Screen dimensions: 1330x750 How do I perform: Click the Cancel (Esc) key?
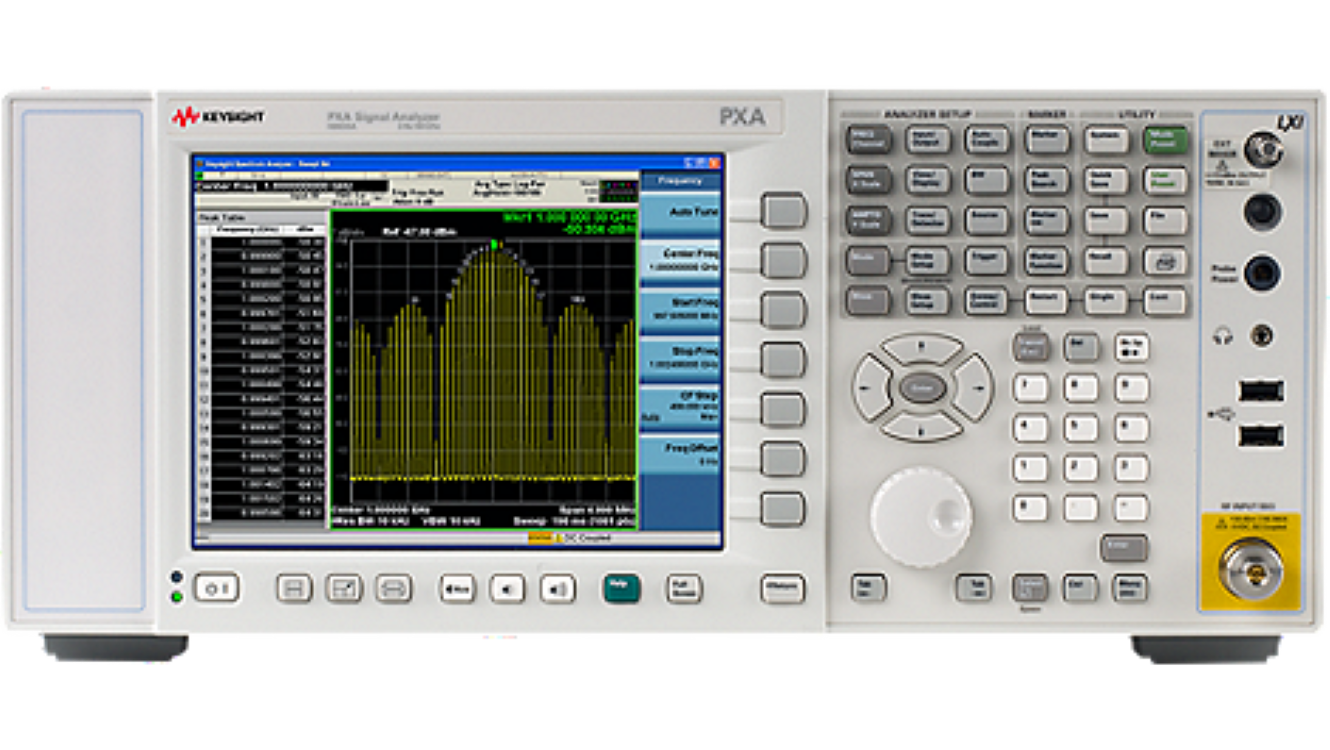(1030, 347)
